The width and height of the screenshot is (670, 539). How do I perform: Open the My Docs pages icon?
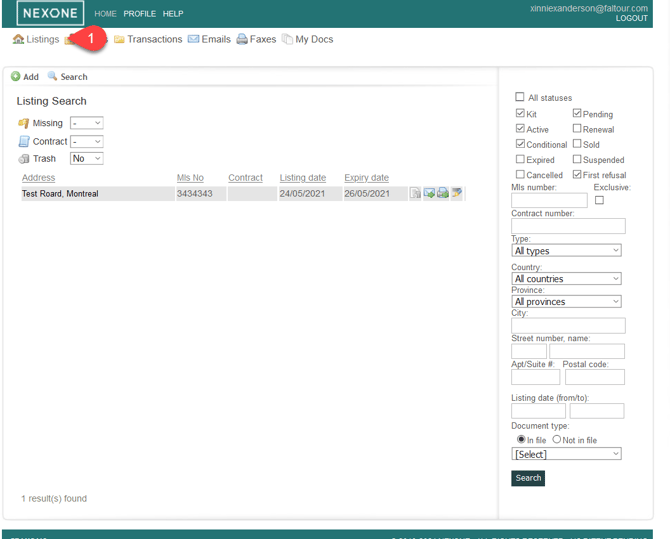pyautogui.click(x=288, y=39)
